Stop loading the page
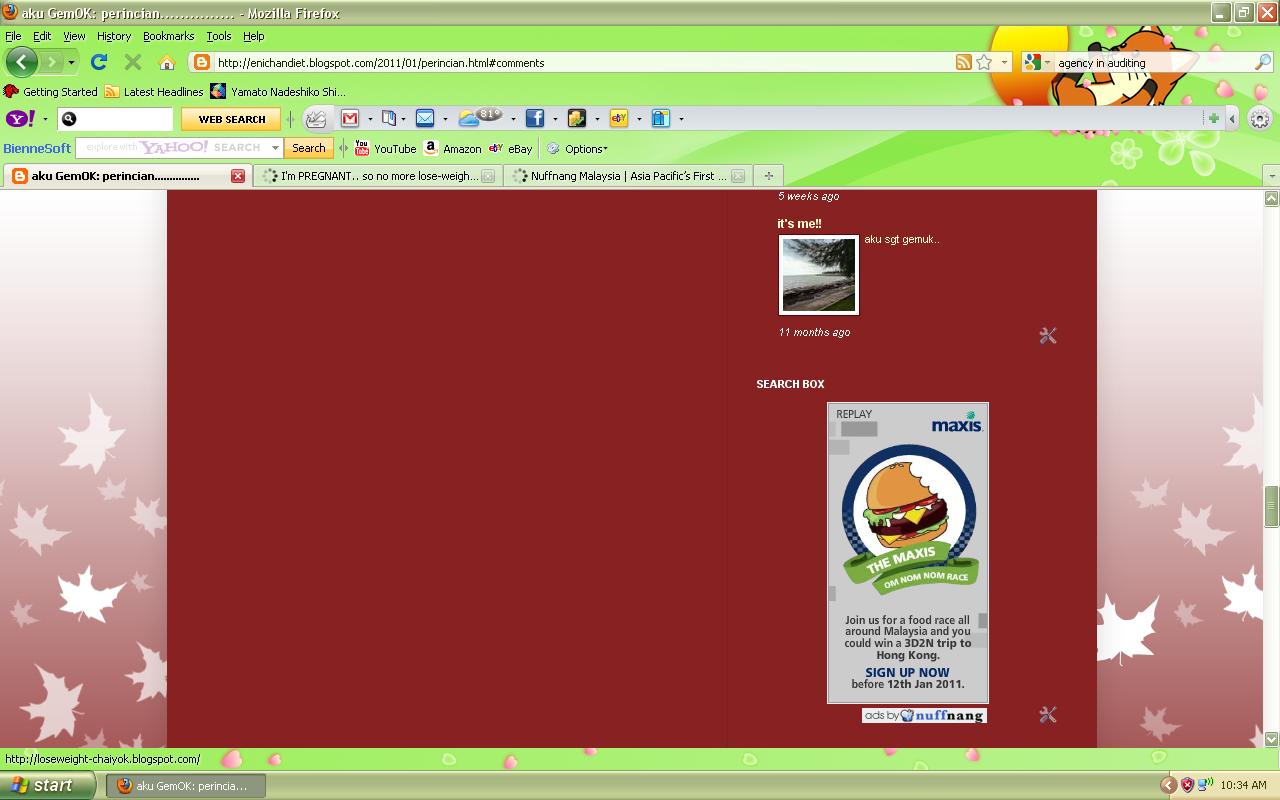This screenshot has height=800, width=1280. [132, 62]
